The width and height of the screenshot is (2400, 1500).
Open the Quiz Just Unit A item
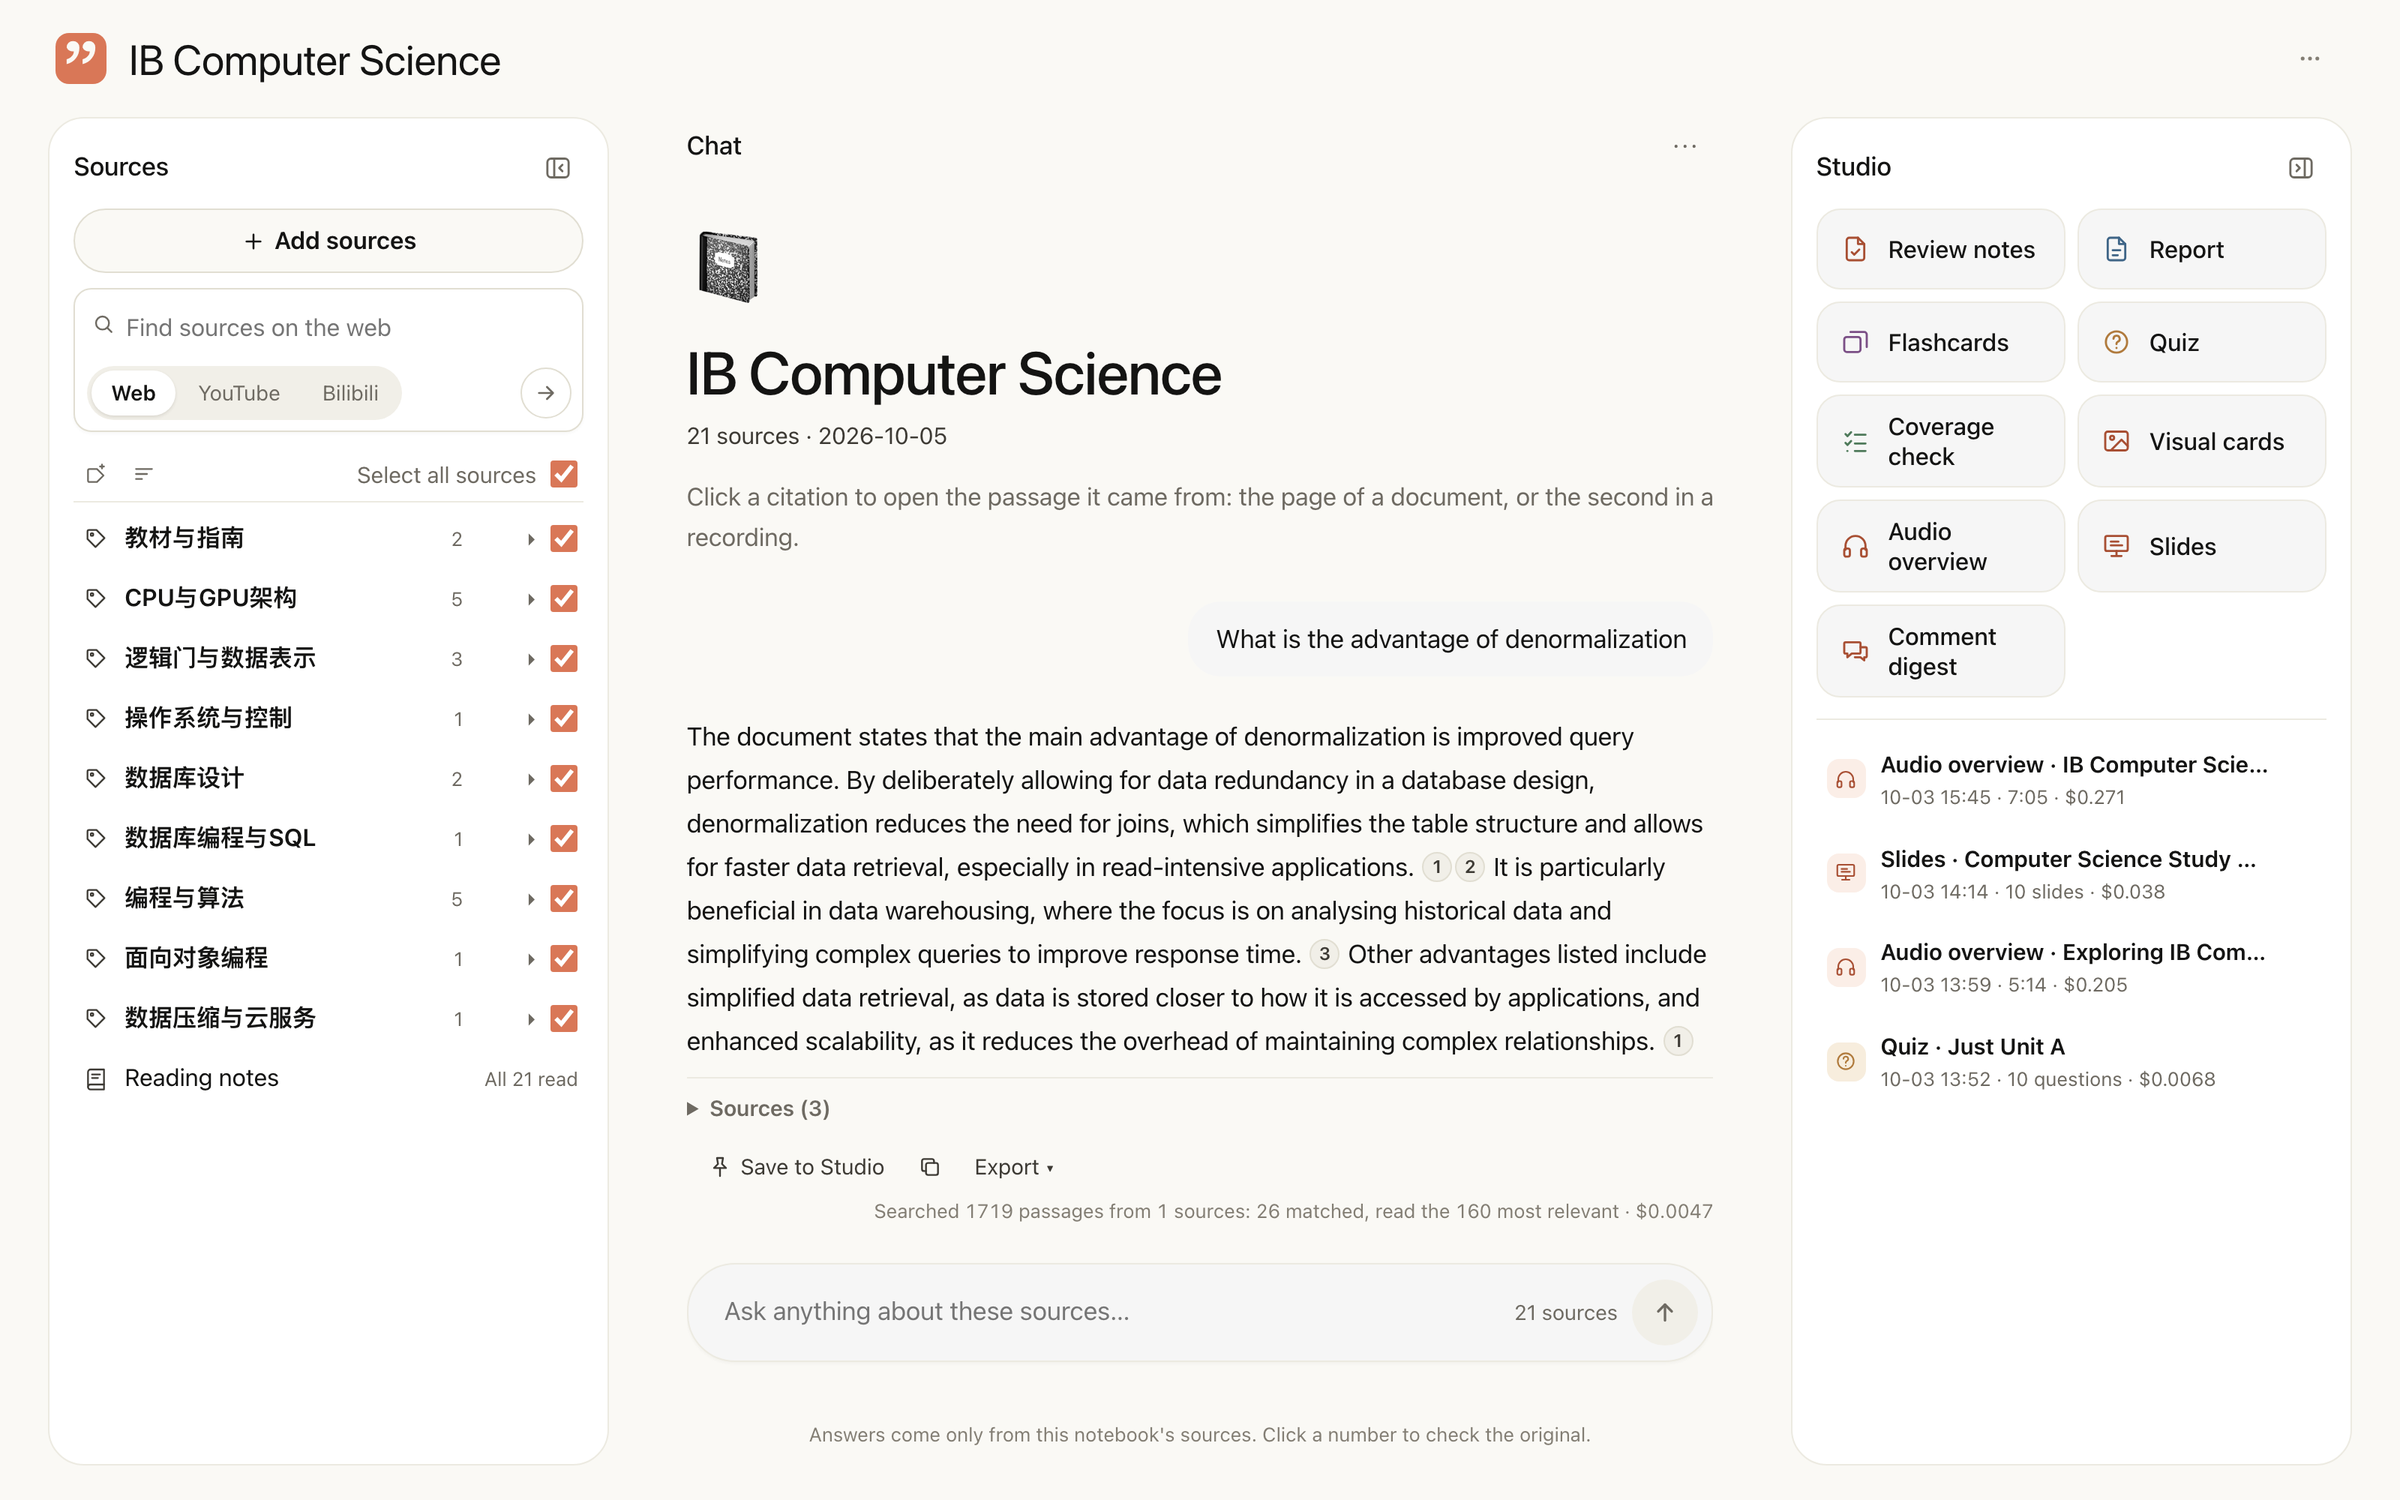pyautogui.click(x=2070, y=1061)
